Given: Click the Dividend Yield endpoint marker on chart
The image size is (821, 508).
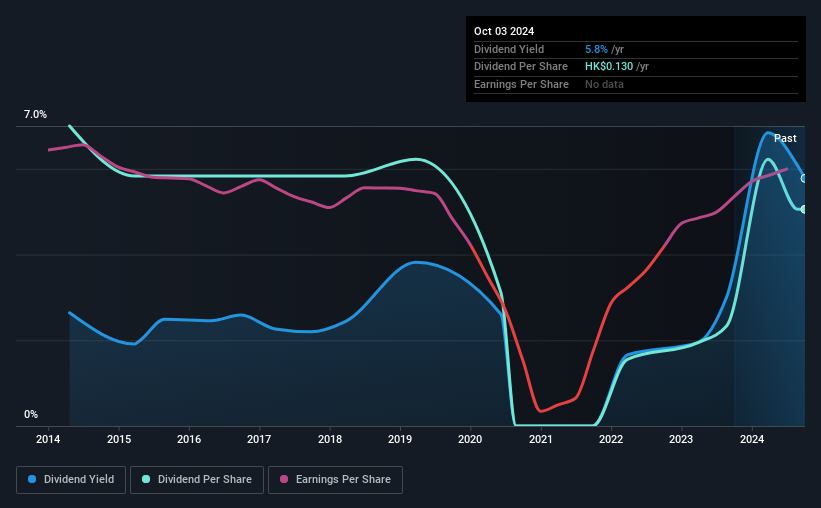Looking at the screenshot, I should click(x=804, y=179).
